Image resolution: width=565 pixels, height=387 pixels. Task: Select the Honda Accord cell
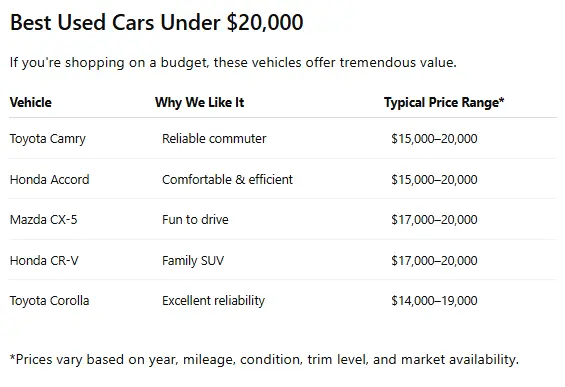click(49, 179)
